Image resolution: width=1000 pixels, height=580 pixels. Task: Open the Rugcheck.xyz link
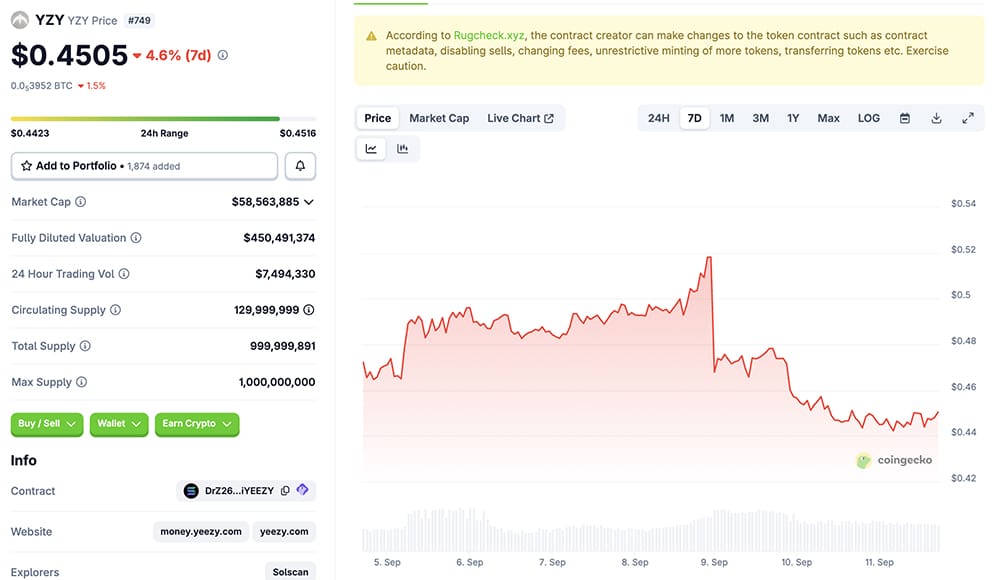pos(489,35)
